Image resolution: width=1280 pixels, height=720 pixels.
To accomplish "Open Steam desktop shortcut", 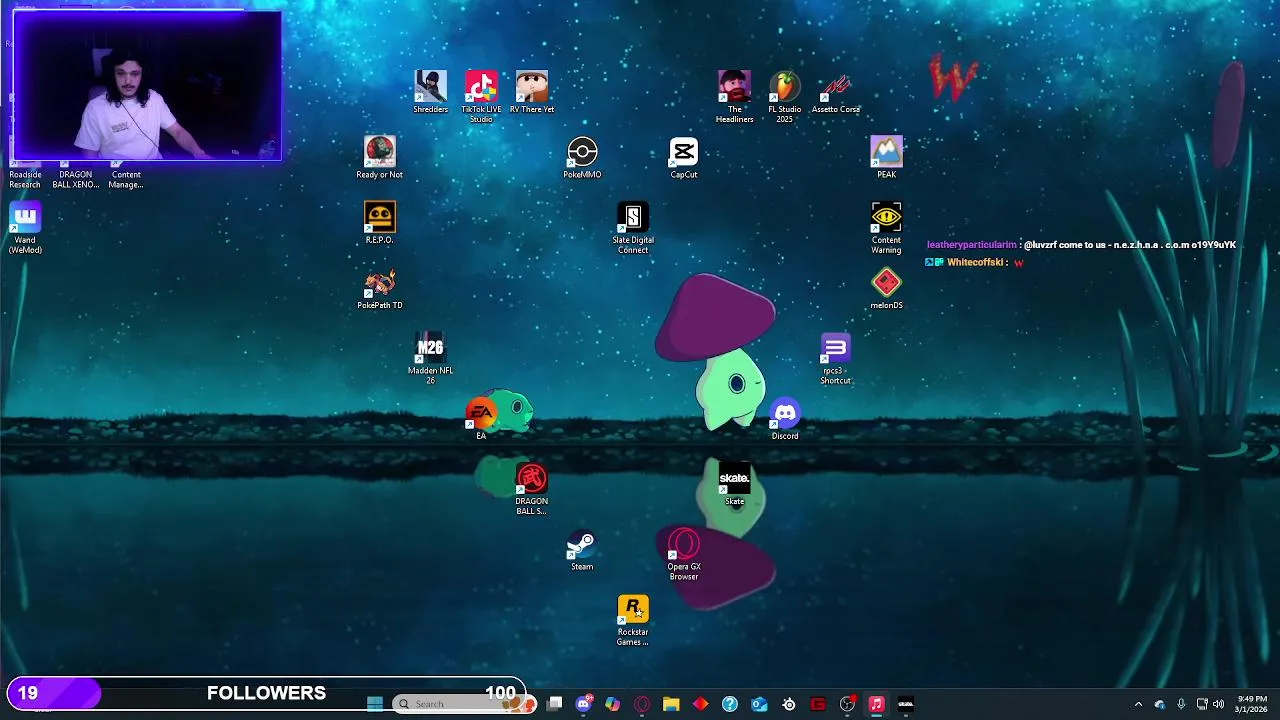I will click(582, 550).
